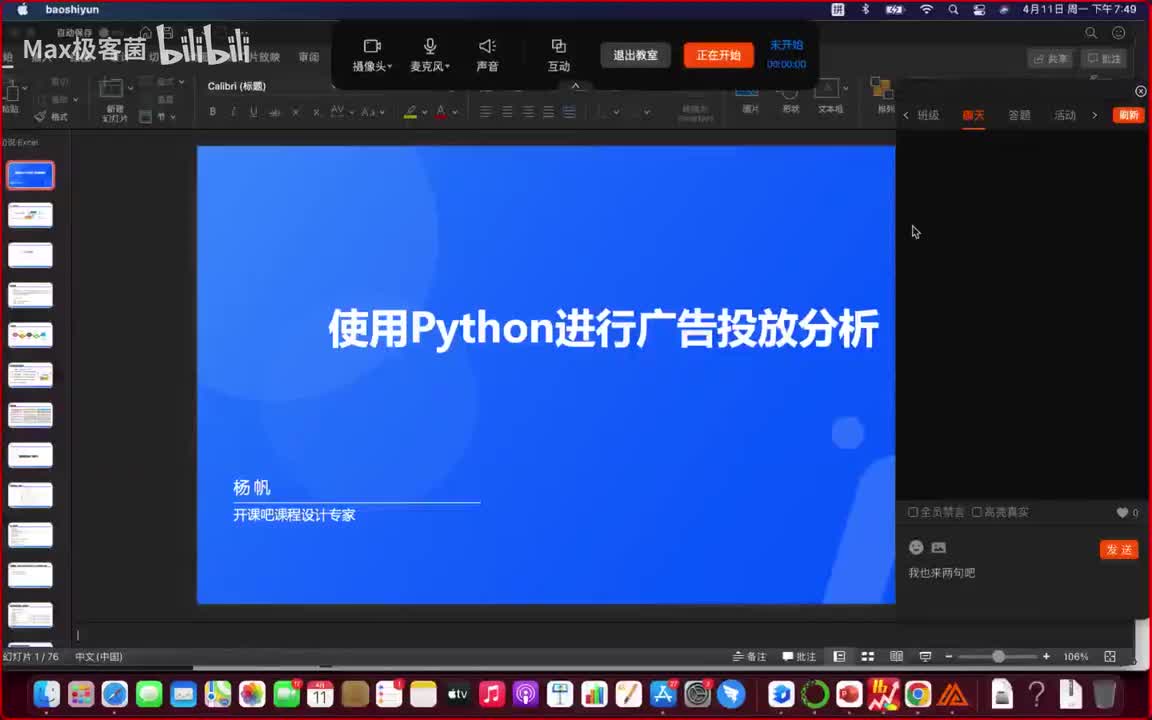Switch to normal view in status bar

839,656
